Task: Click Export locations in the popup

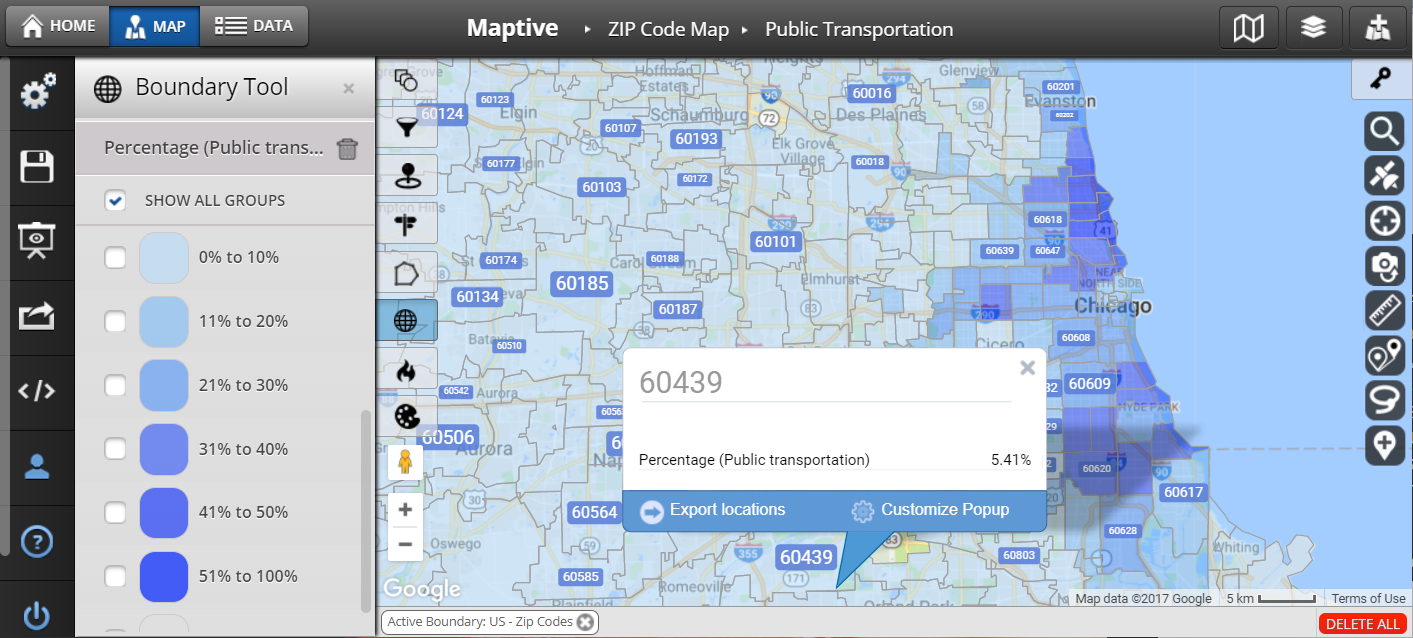Action: tap(713, 510)
